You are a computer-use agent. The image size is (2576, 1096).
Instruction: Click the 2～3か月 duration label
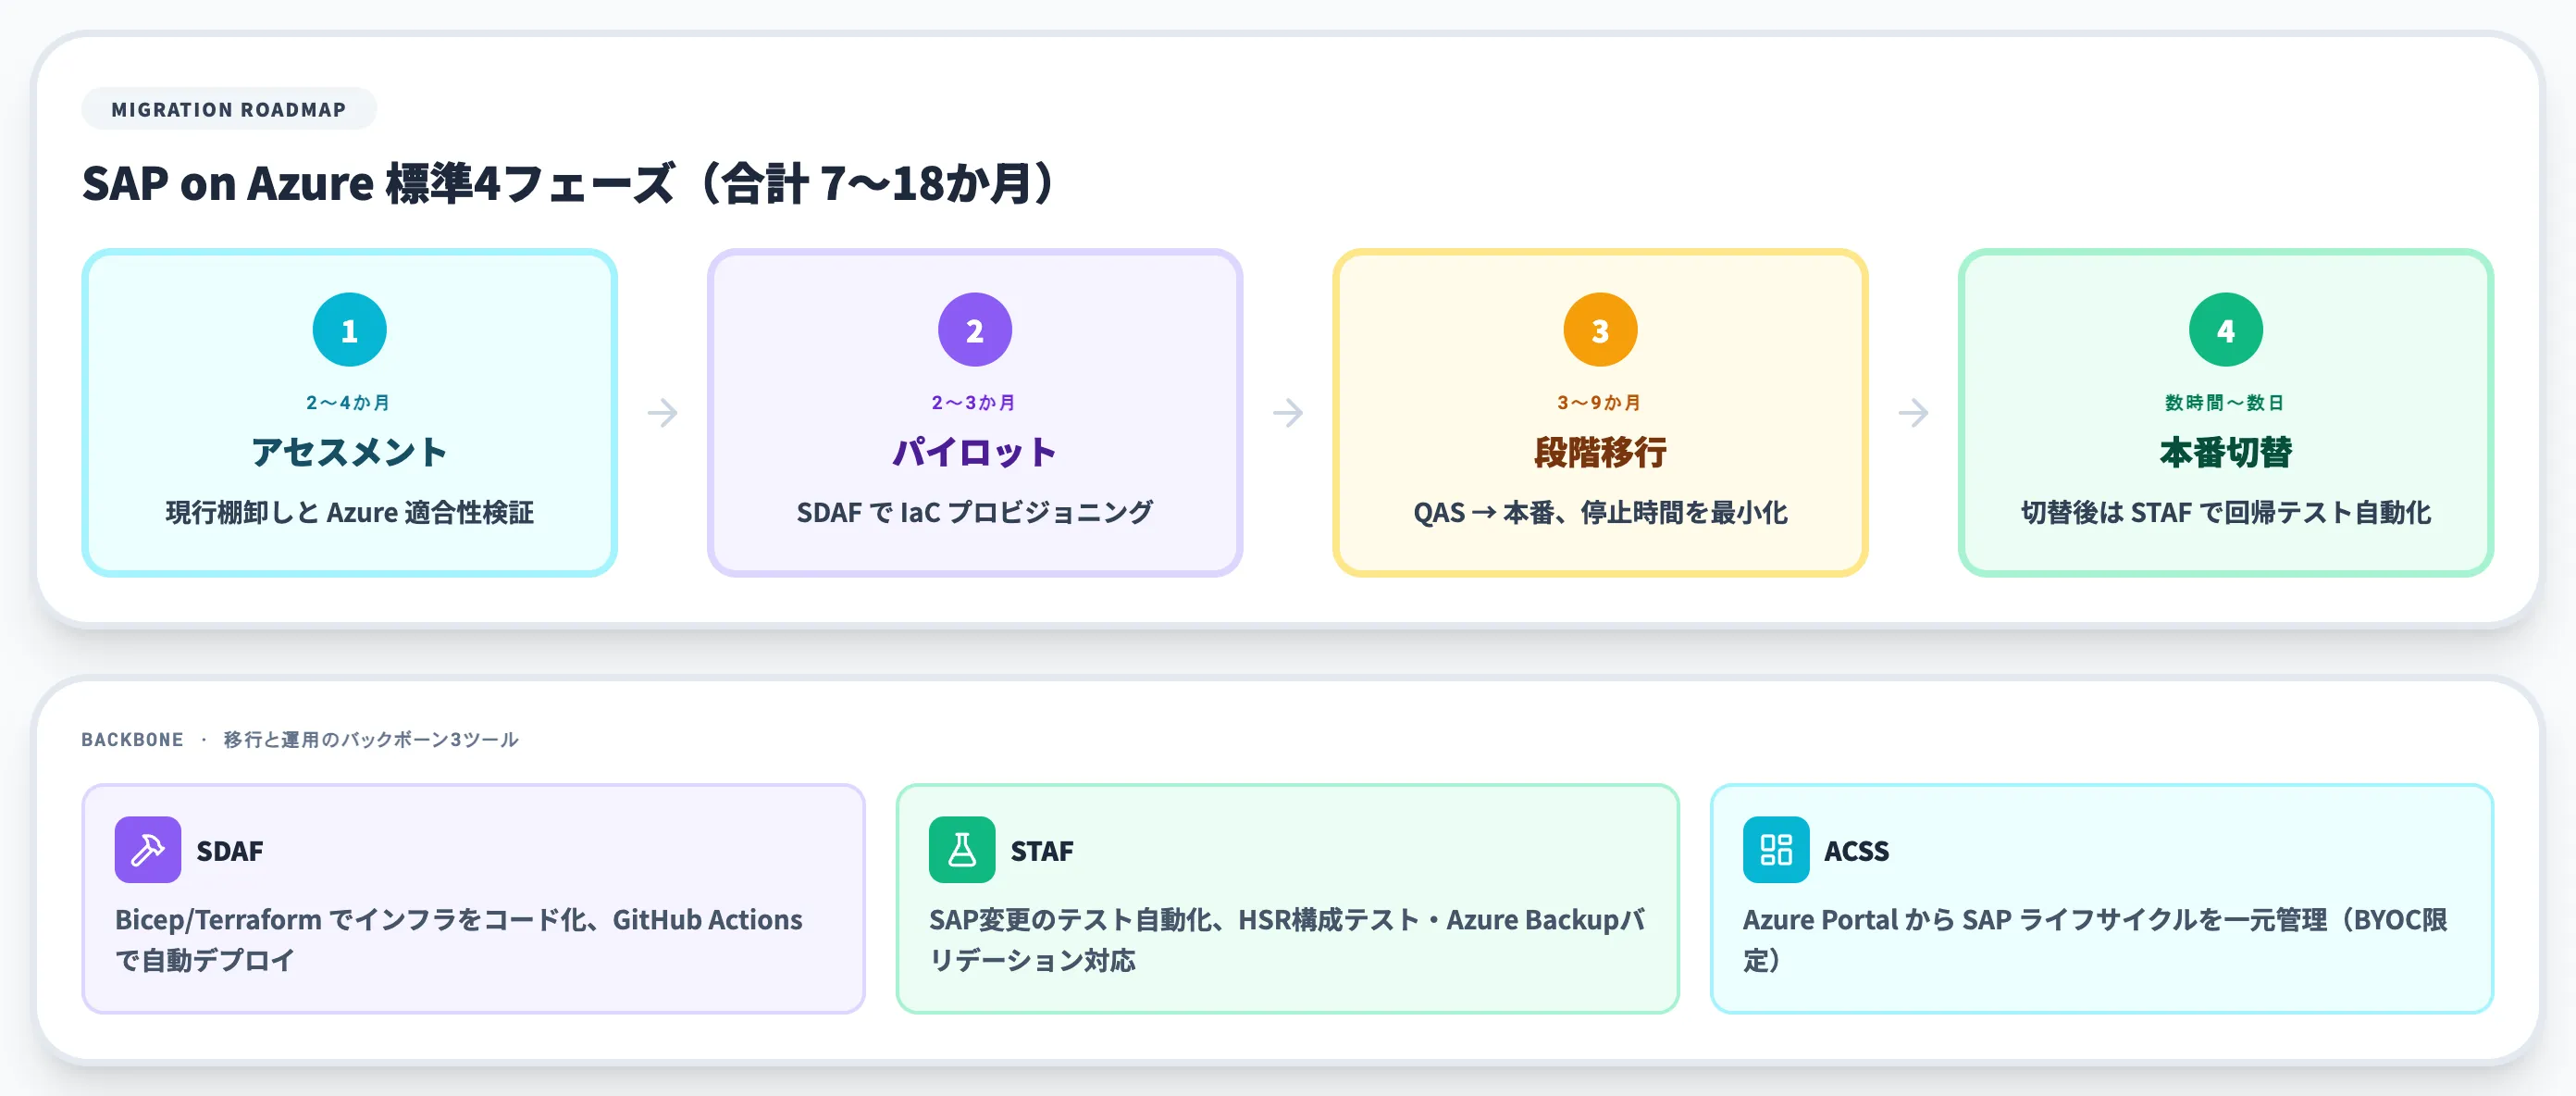pos(974,402)
